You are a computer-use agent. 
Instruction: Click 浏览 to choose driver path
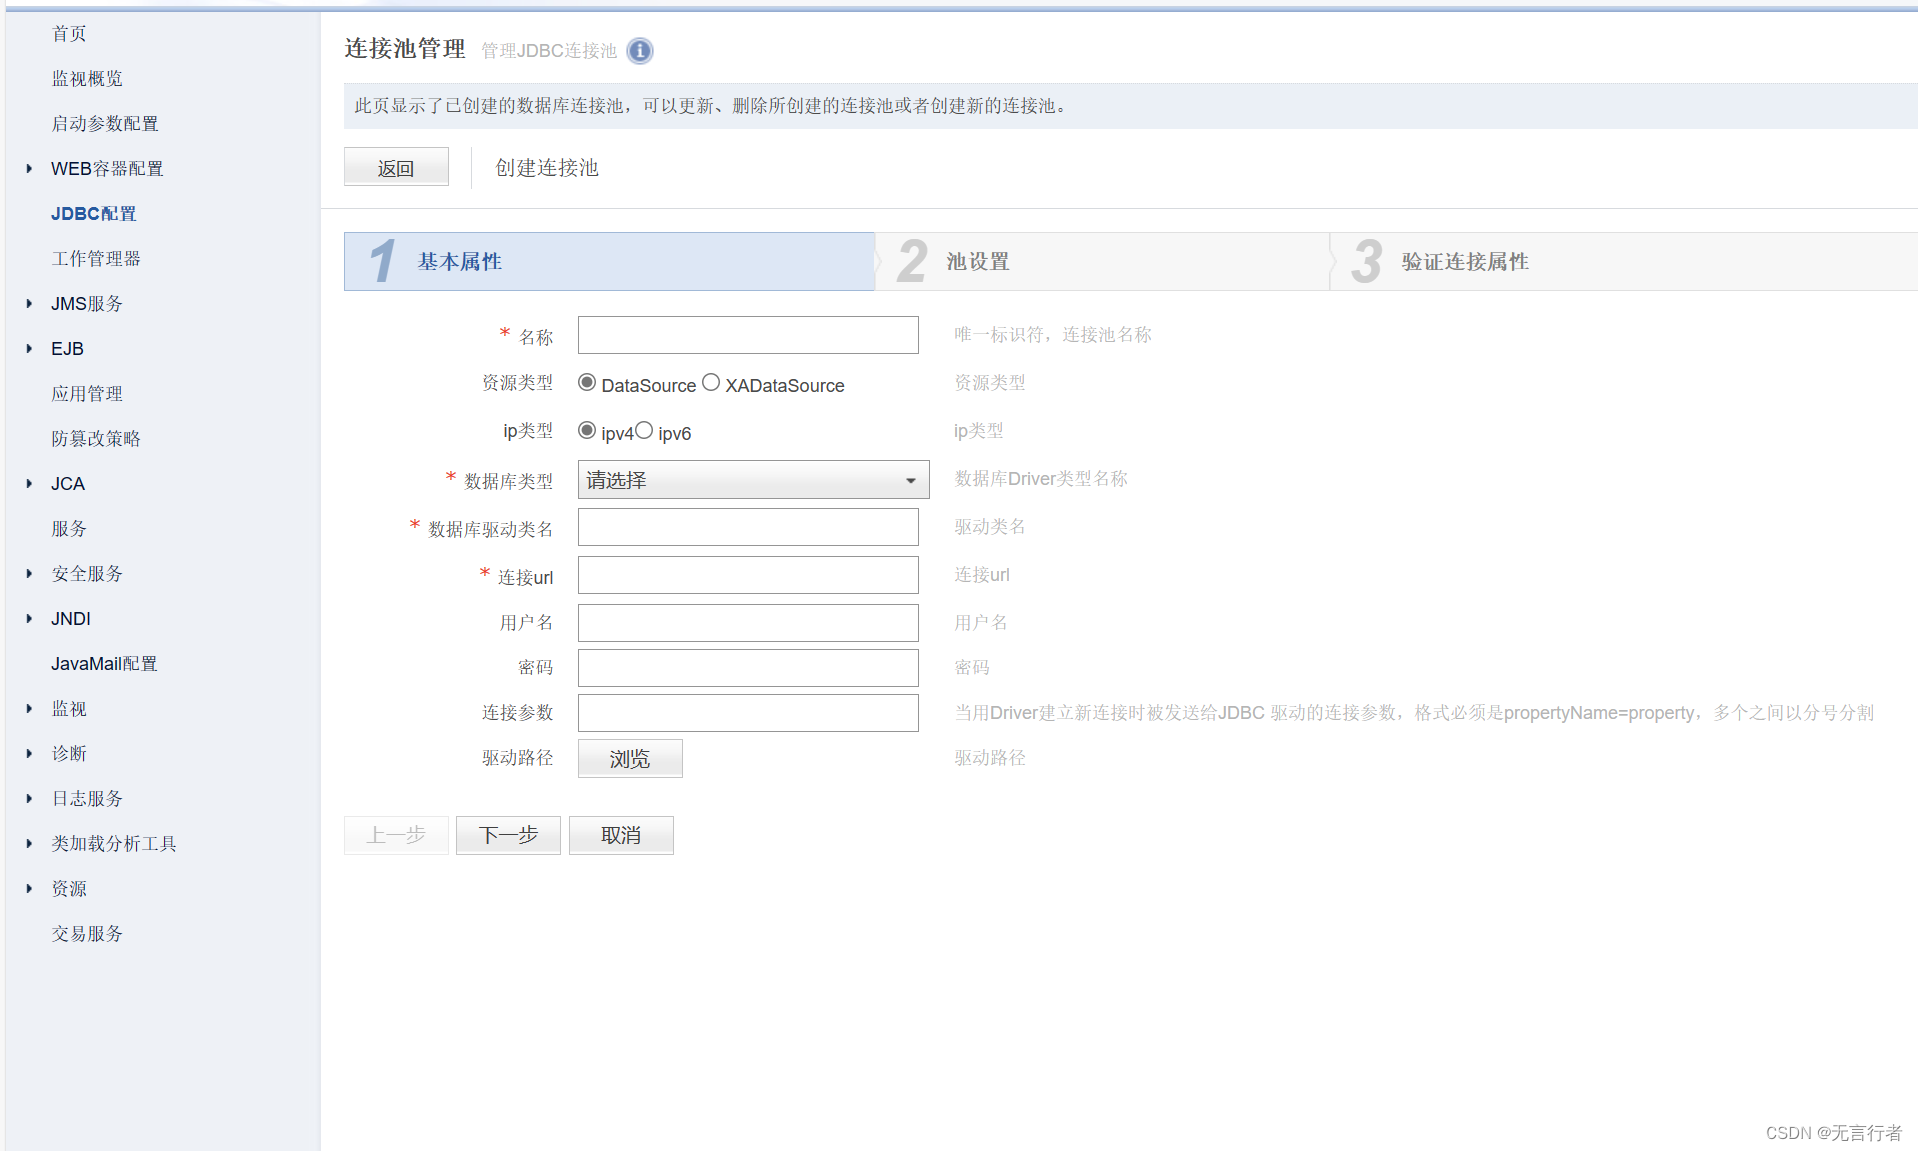click(x=630, y=759)
